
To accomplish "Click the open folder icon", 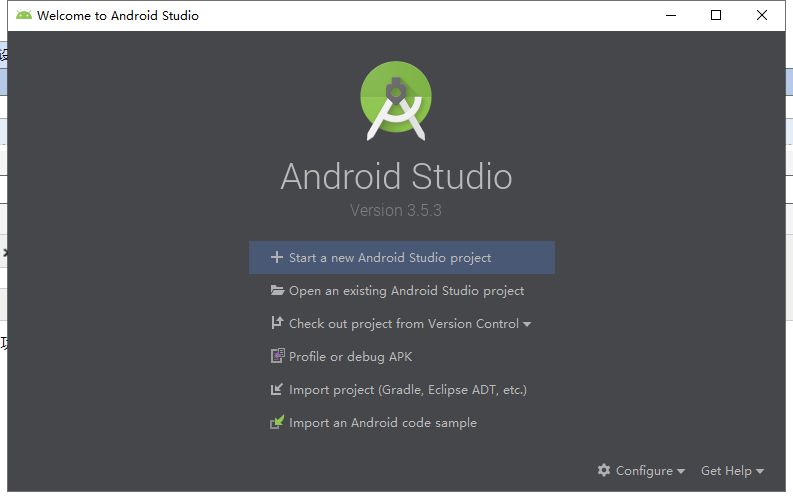I will (277, 290).
